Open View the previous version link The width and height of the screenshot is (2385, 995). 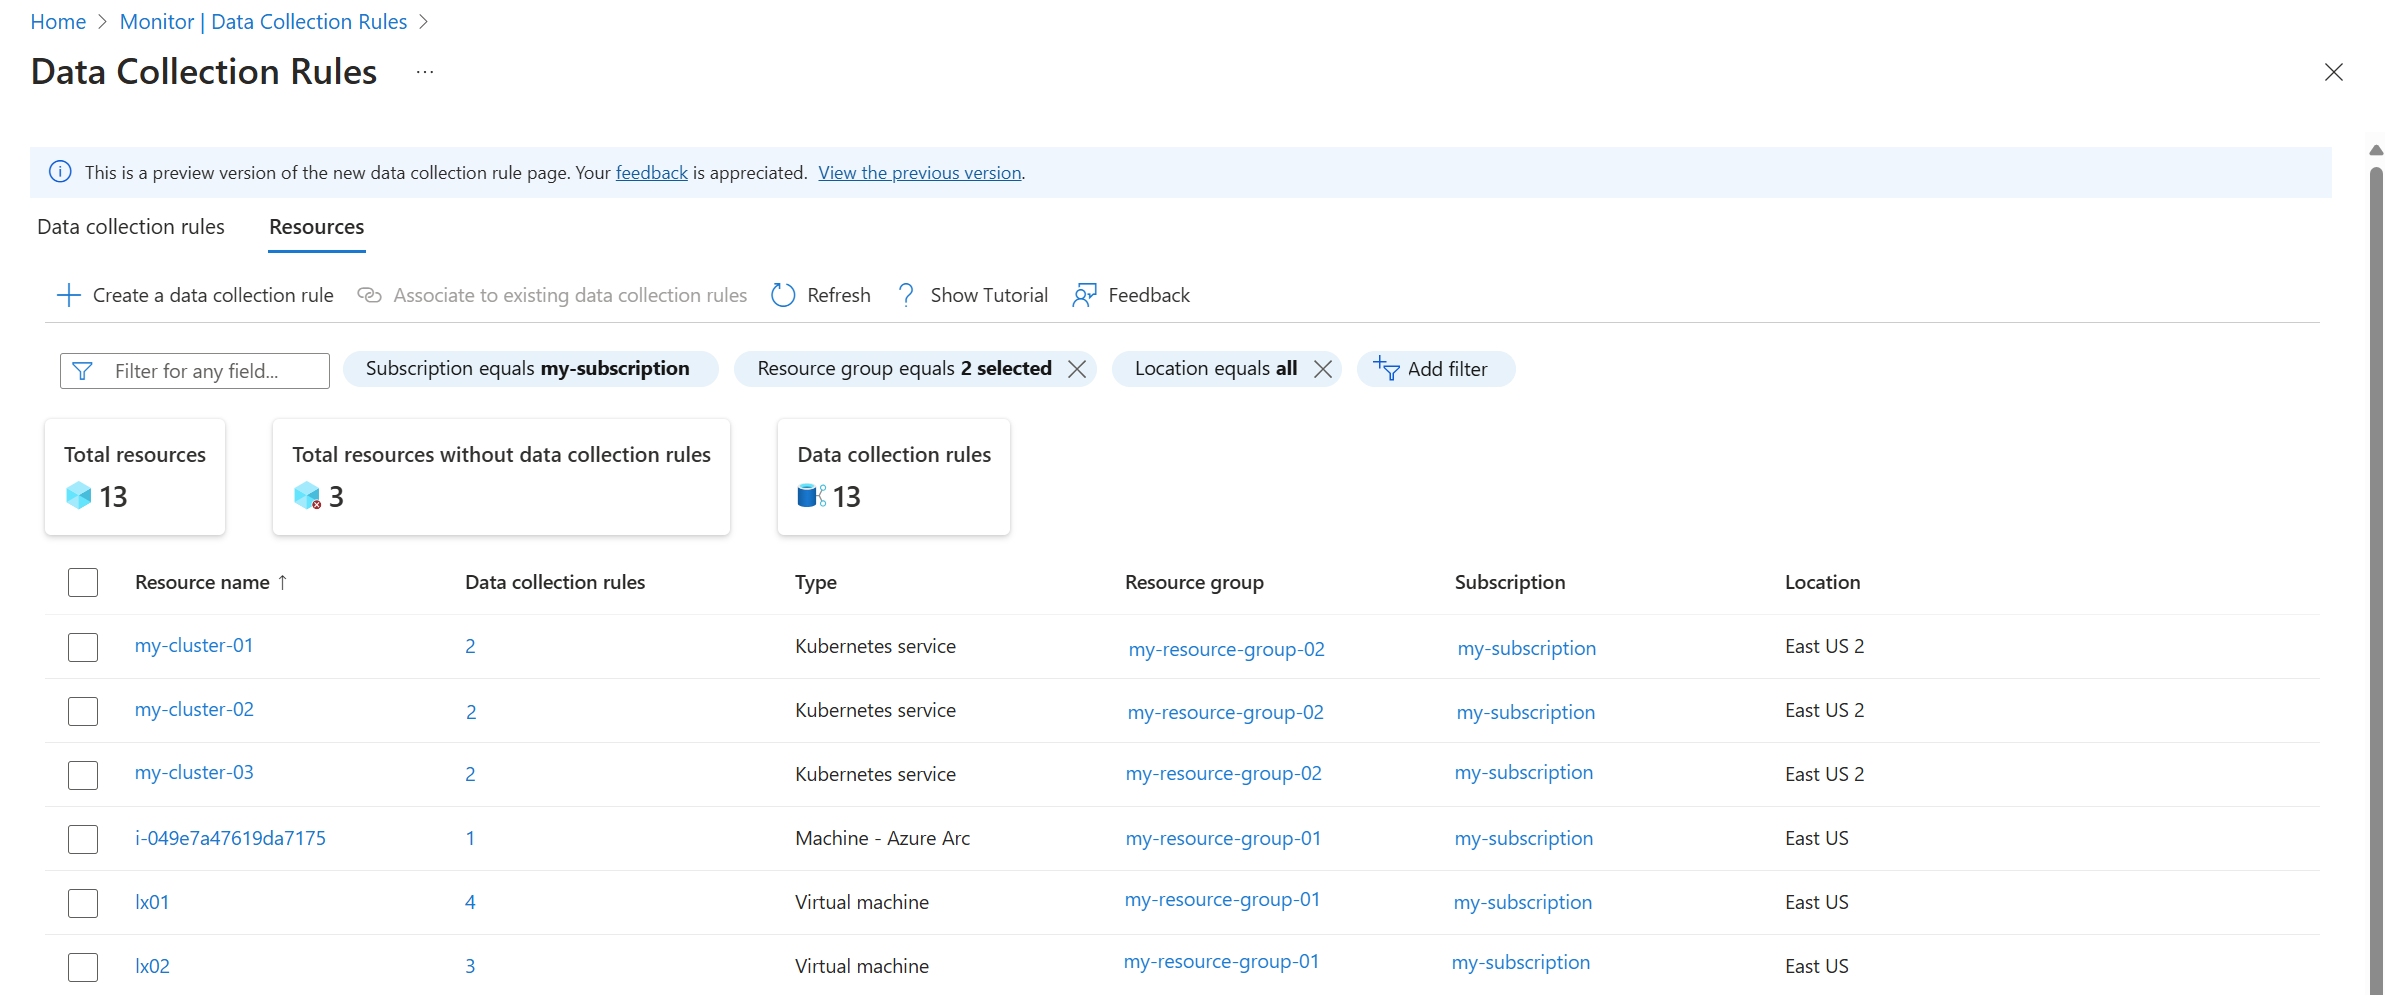coord(919,172)
